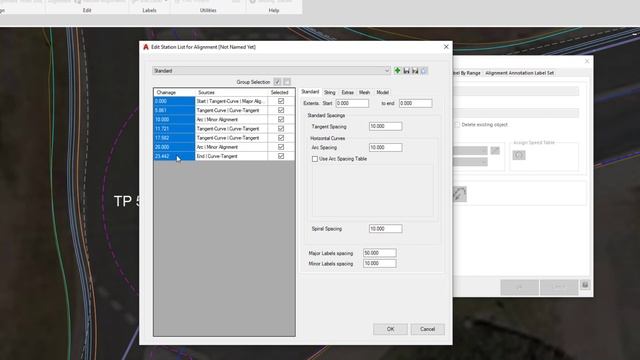Screen dimensions: 640x360
Task: Click the Selected column header
Action: [x=281, y=92]
